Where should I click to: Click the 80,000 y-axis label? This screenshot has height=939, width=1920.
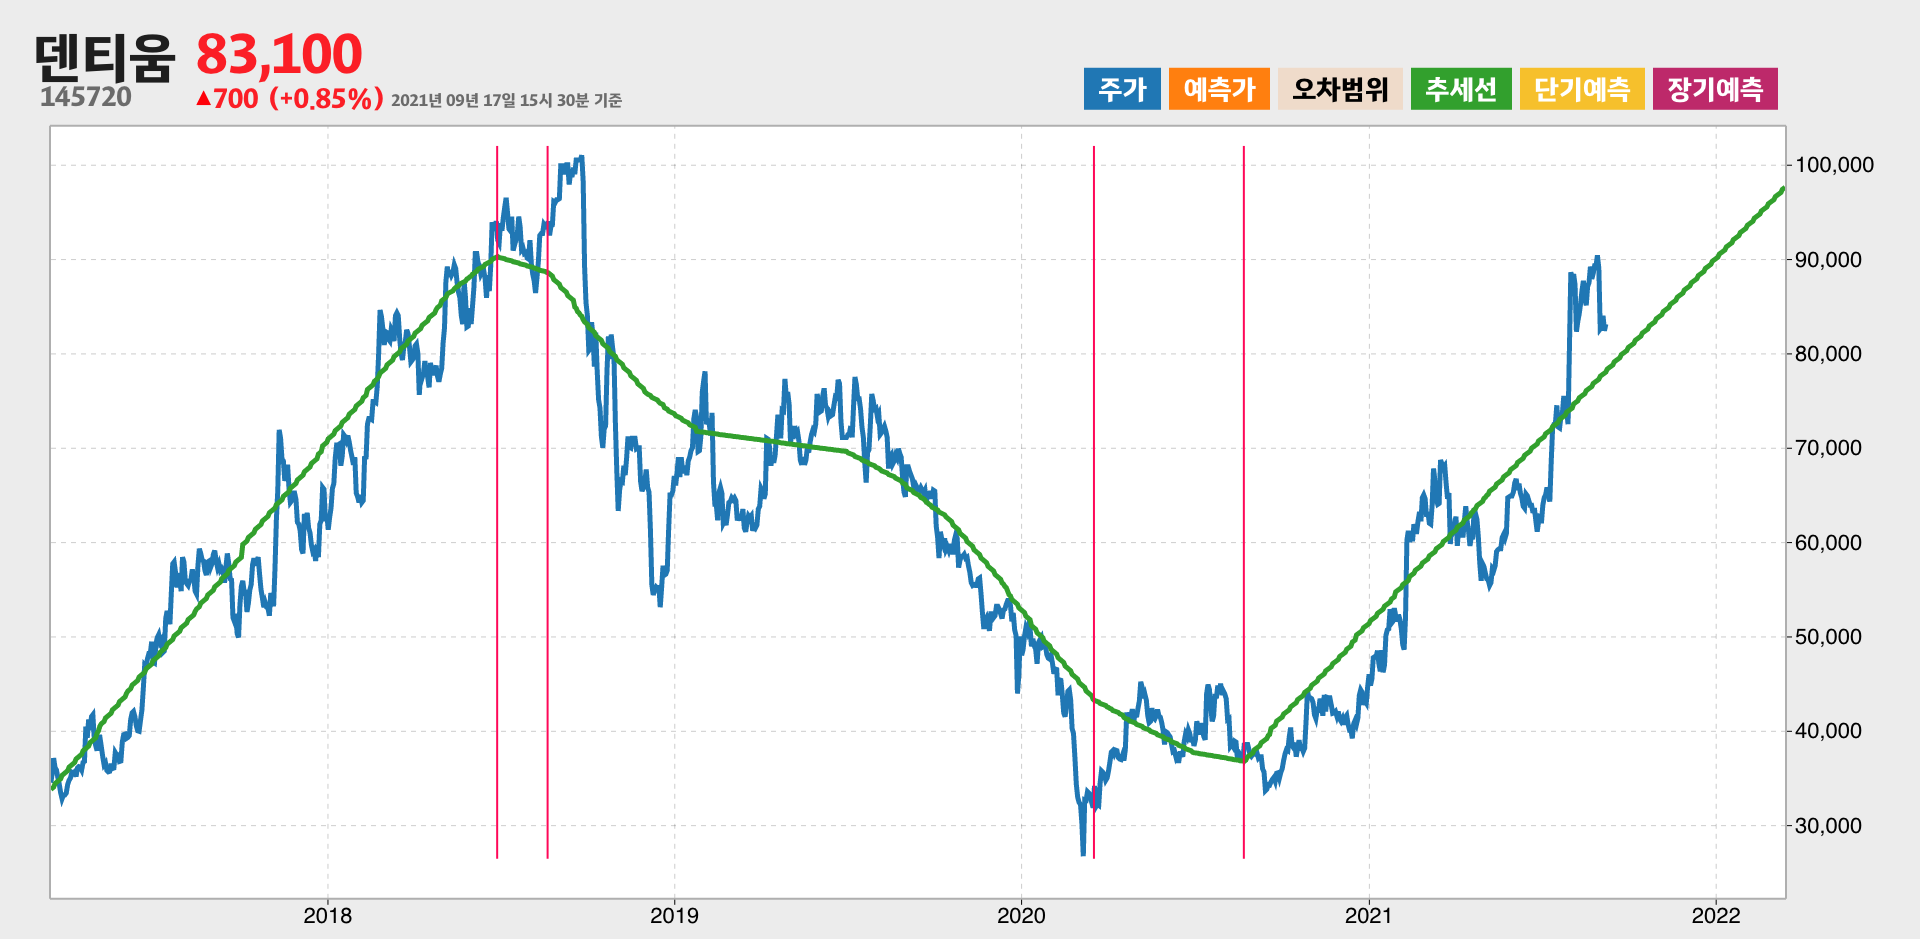click(x=1829, y=354)
